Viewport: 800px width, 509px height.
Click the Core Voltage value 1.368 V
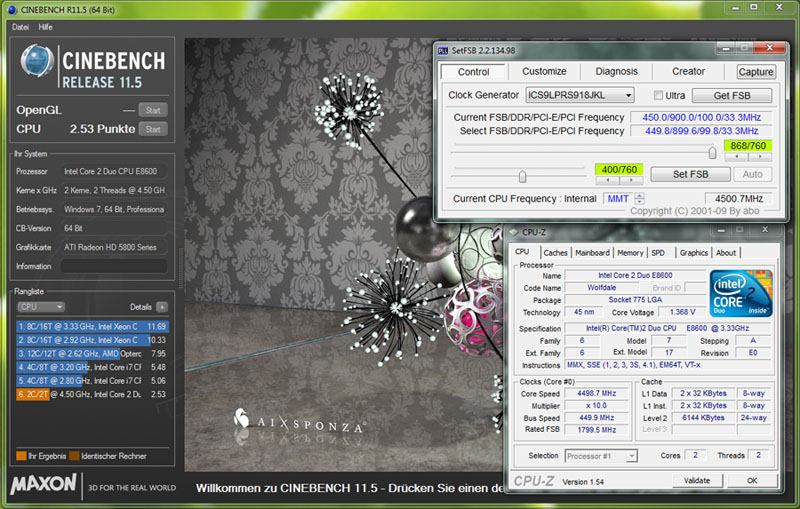pyautogui.click(x=682, y=312)
